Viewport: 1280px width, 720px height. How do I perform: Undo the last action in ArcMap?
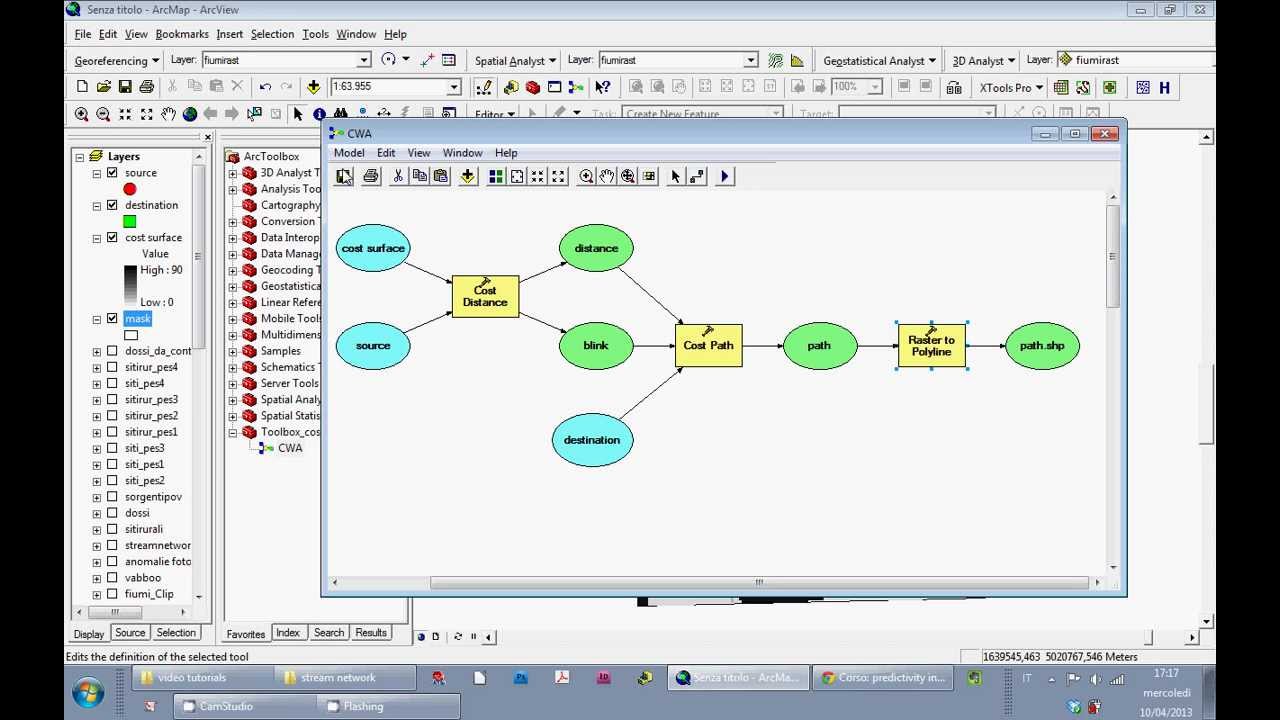coord(265,87)
